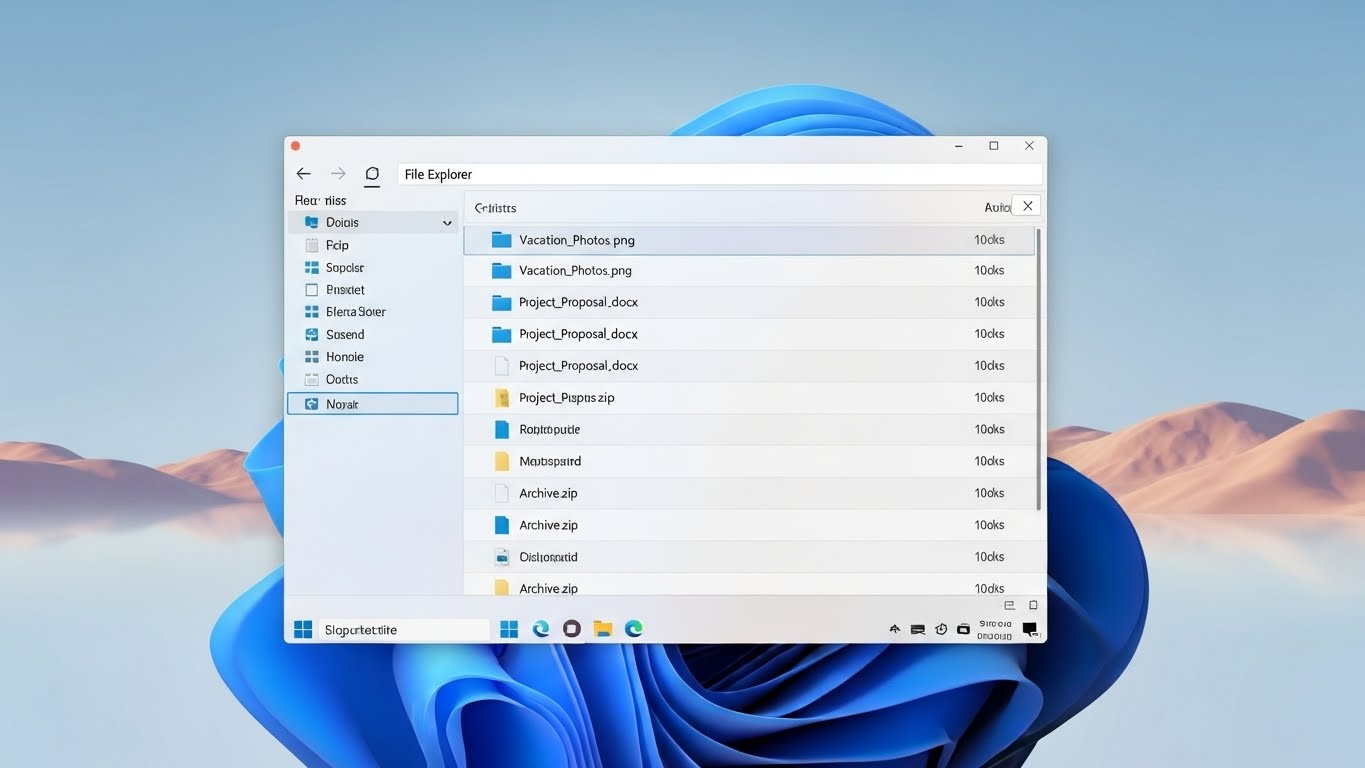Click the File Explorer address bar
Viewport: 1365px width, 768px height.
click(x=718, y=175)
